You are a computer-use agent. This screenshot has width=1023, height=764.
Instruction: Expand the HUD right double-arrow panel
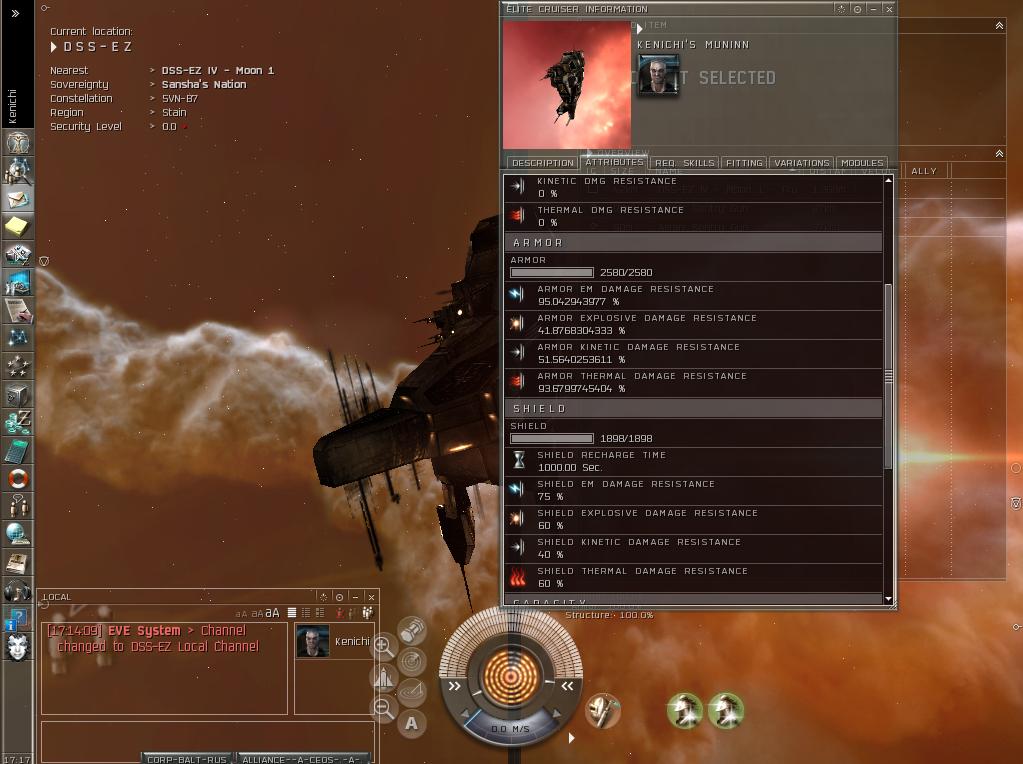coord(567,686)
